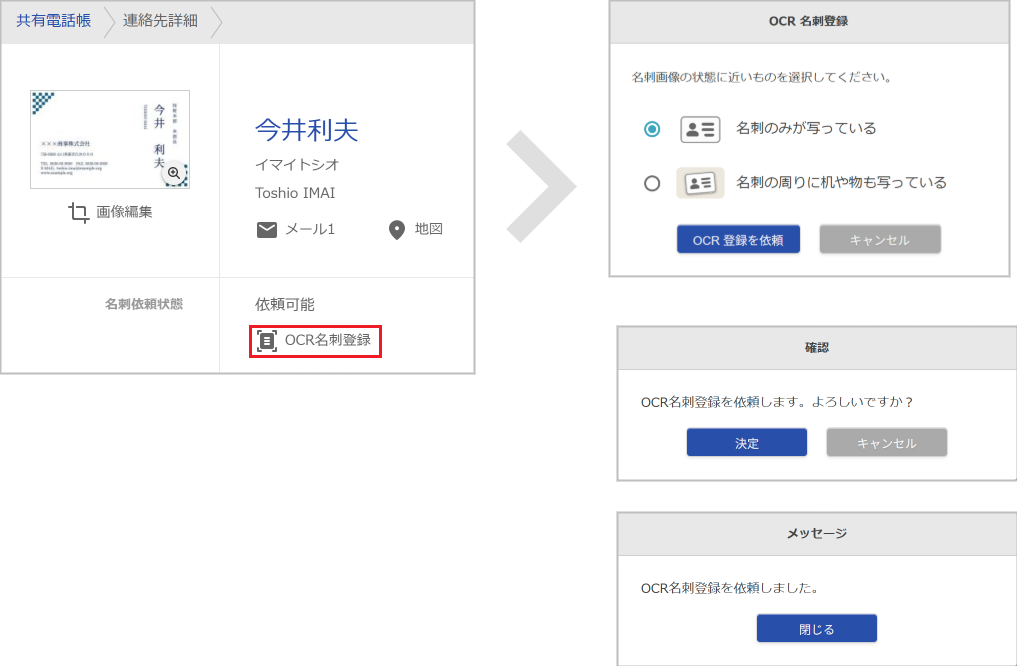Click キャンセル in the 確認 dialog
This screenshot has height=666, width=1017.
[887, 443]
